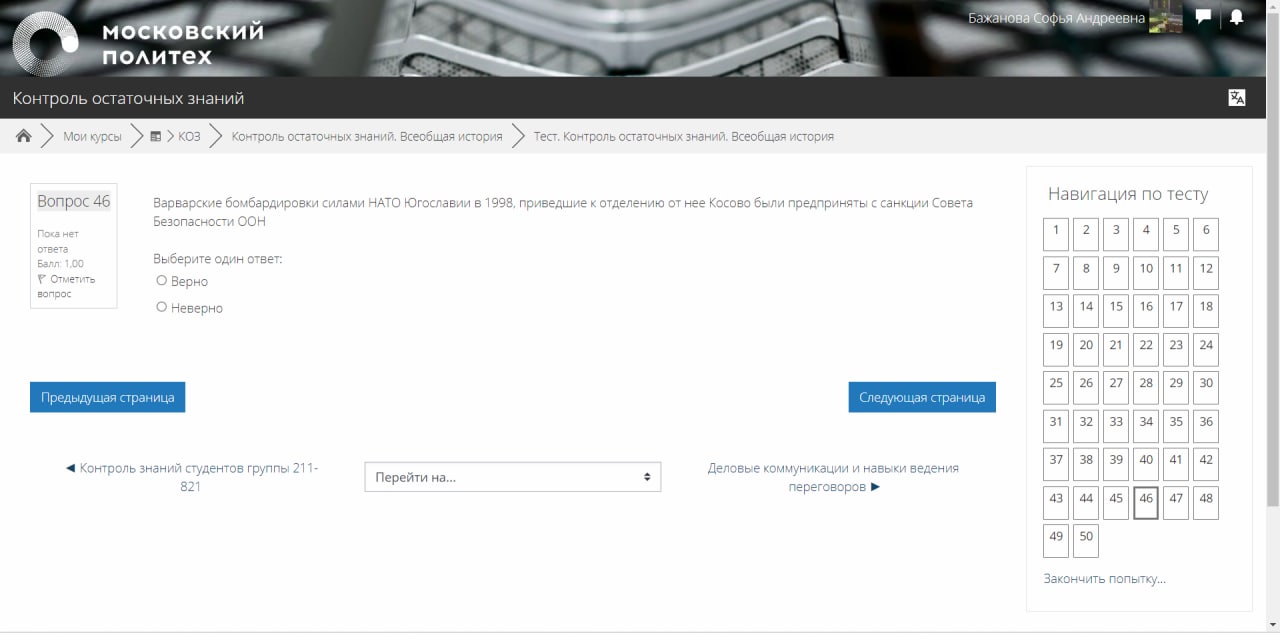The height and width of the screenshot is (633, 1280).
Task: Click the language translate icon
Action: pos(1237,98)
